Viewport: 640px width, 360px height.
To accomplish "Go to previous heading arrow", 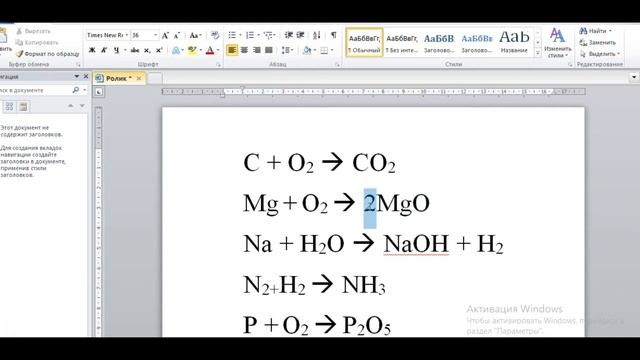I will [70, 106].
